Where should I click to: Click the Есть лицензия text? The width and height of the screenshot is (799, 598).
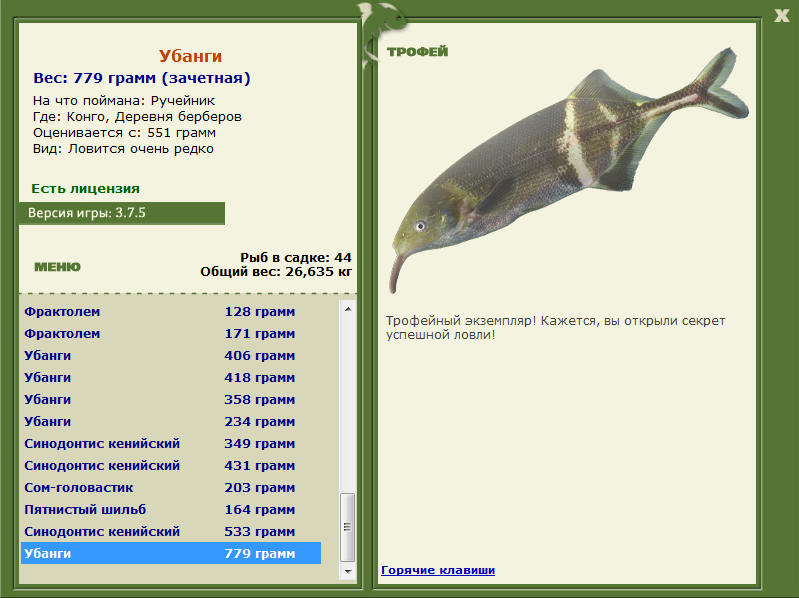(86, 188)
